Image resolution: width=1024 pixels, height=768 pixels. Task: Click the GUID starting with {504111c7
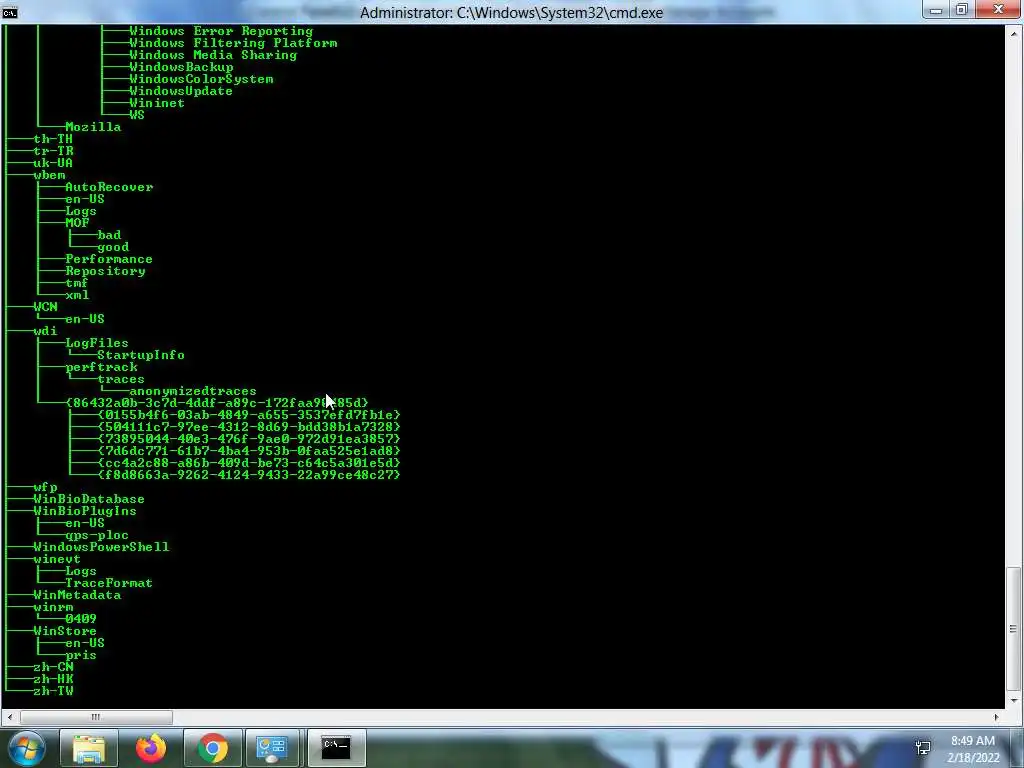point(249,427)
